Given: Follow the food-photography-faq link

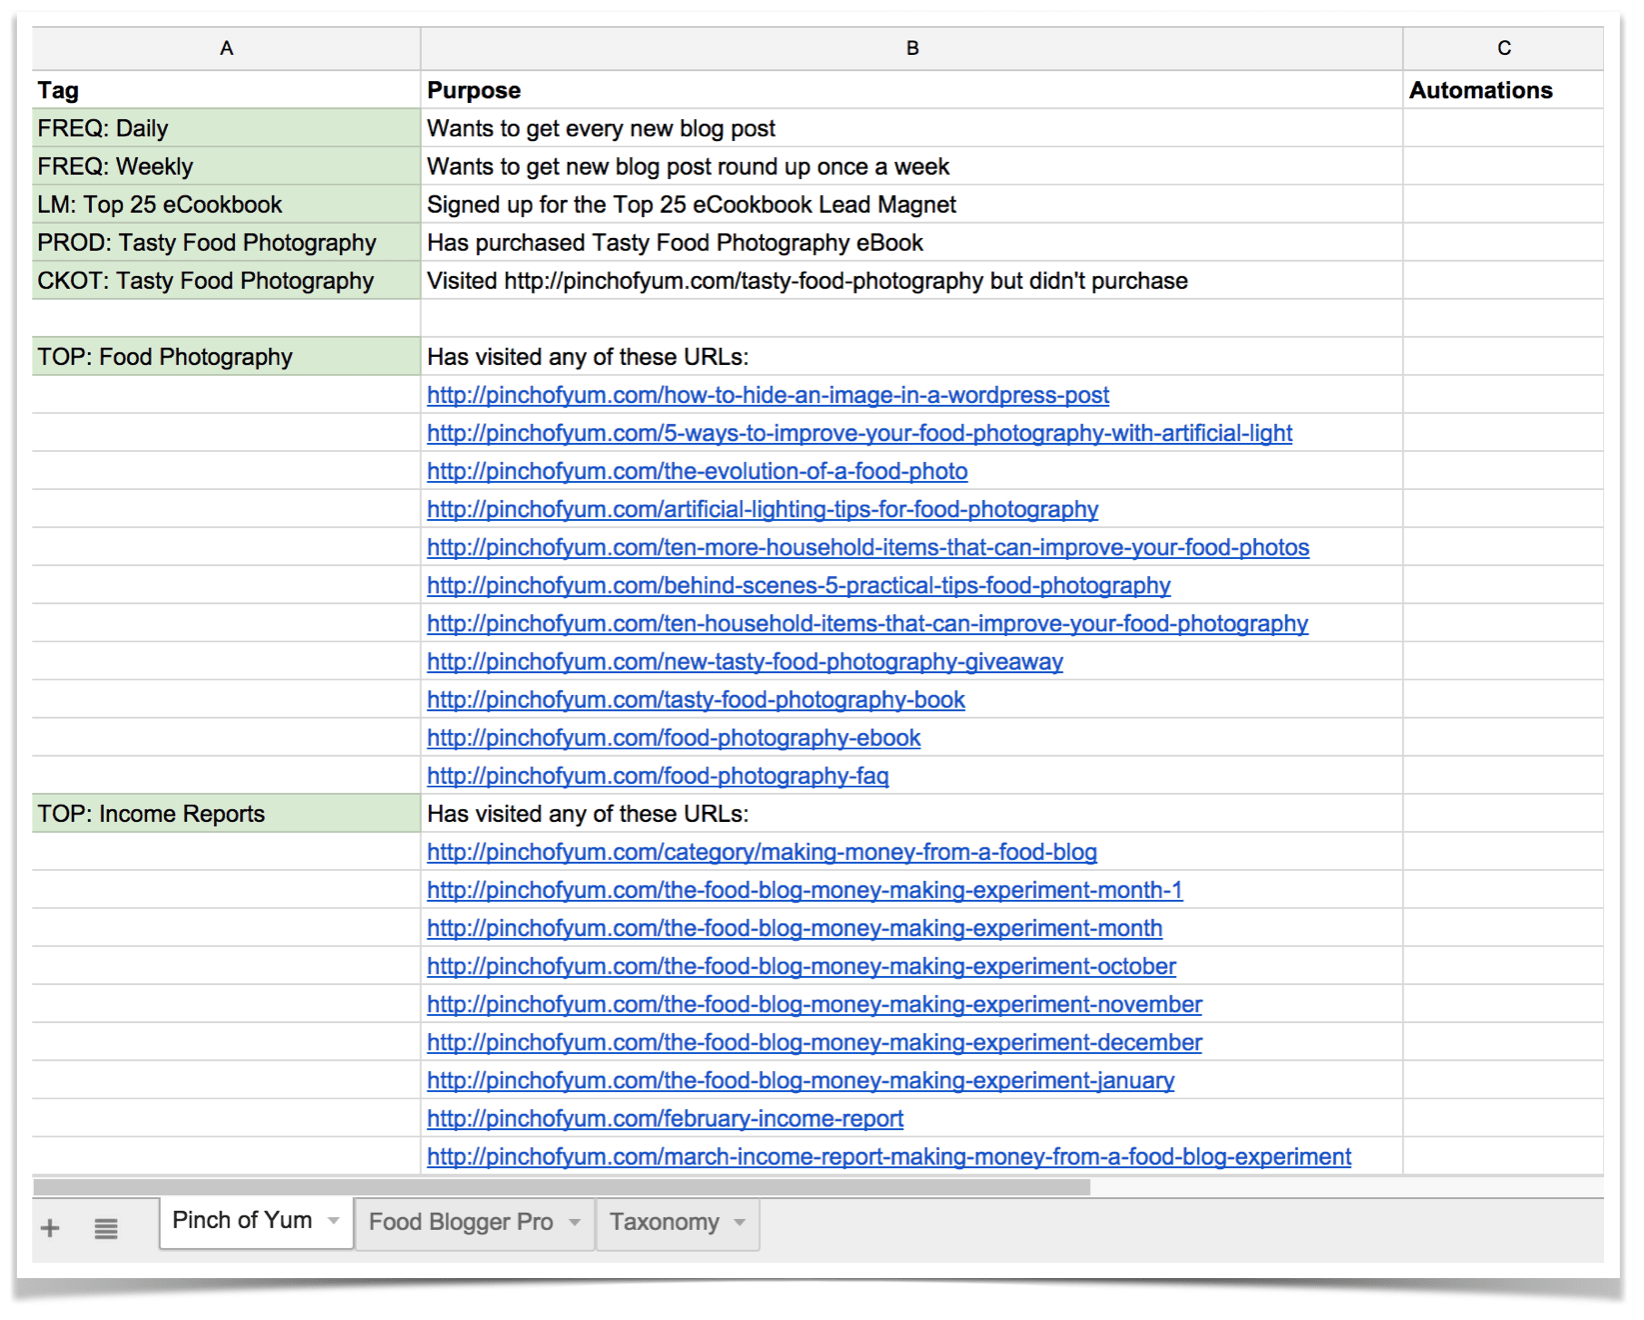Looking at the screenshot, I should 657,776.
